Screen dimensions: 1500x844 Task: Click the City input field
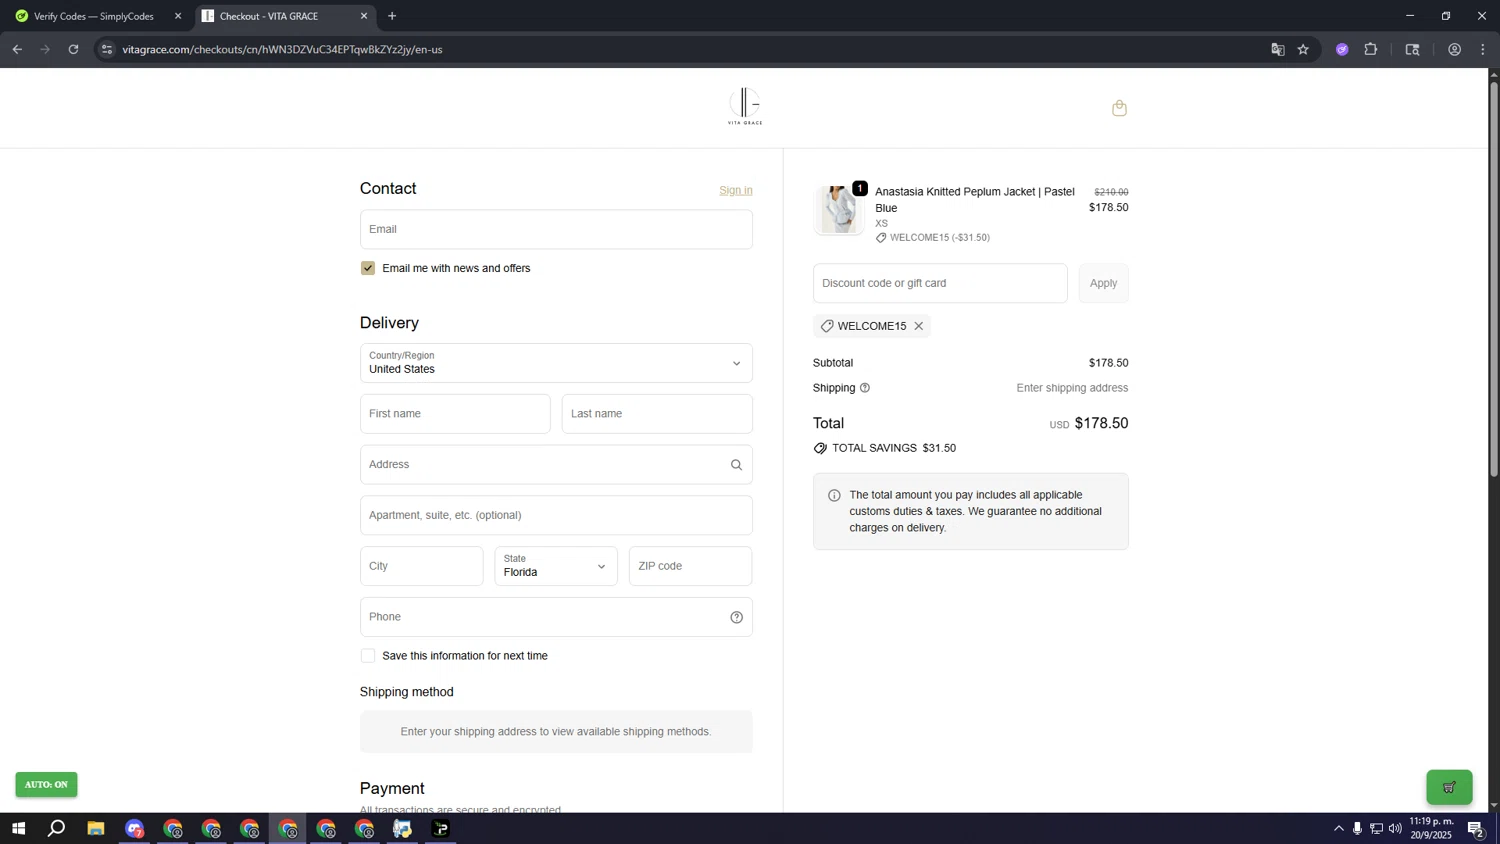[421, 566]
